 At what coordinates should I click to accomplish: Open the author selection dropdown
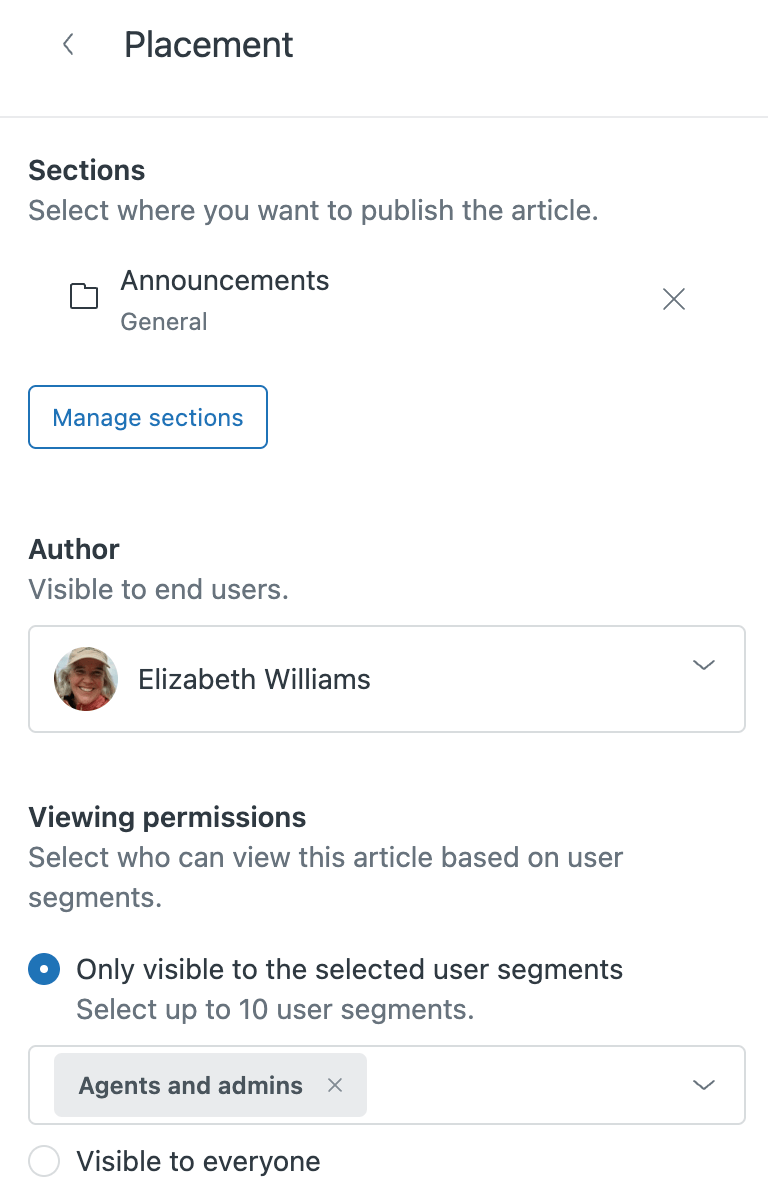click(704, 664)
